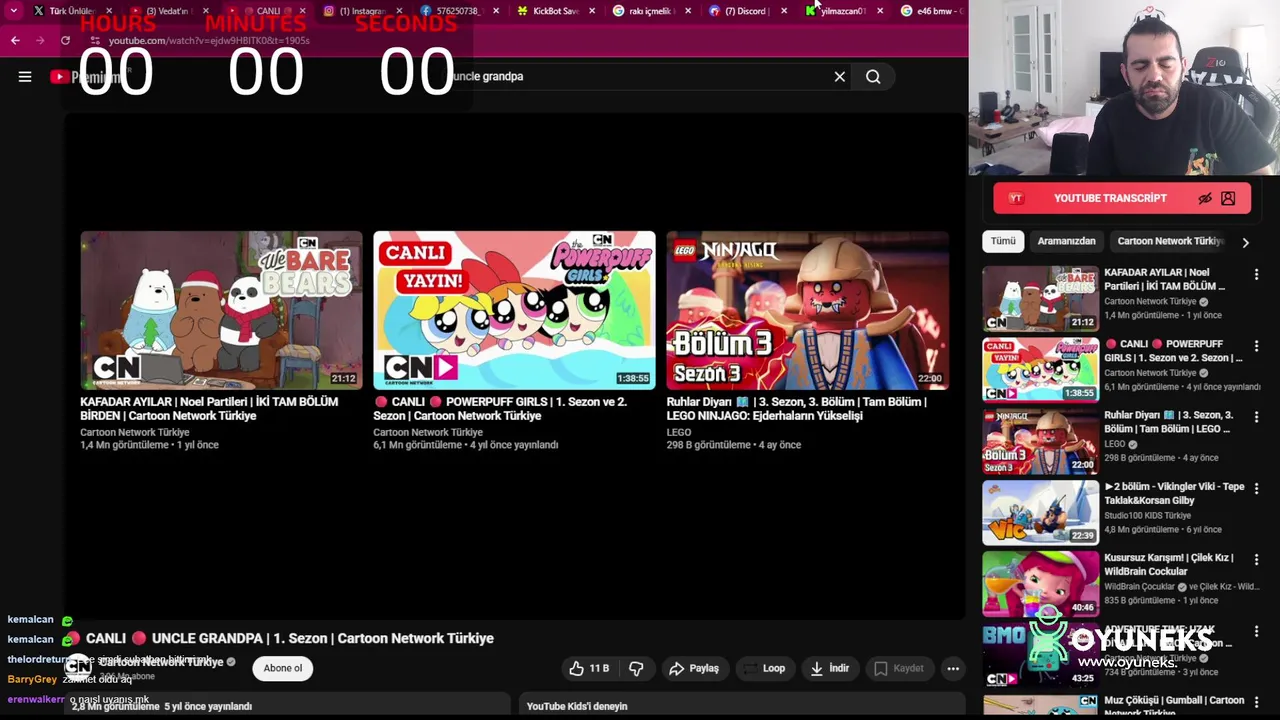
Task: Open LEGO Ninjago Ruhlar Diyarı end-screen title
Action: pos(797,408)
